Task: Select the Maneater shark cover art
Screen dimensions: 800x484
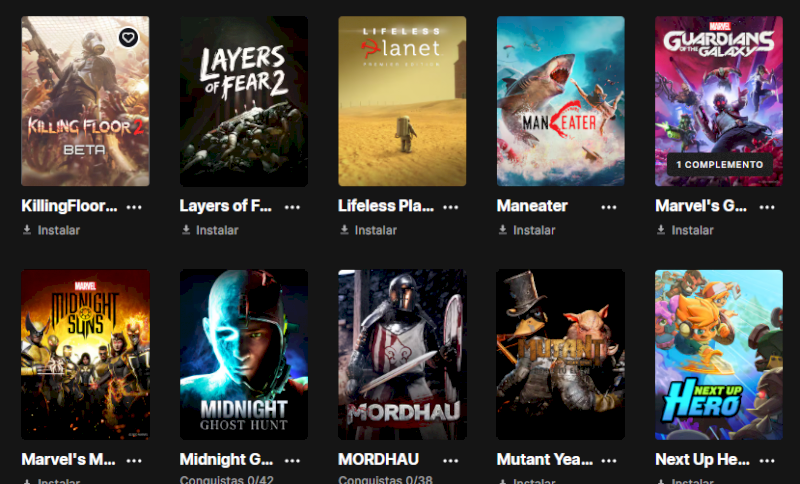Action: click(560, 101)
